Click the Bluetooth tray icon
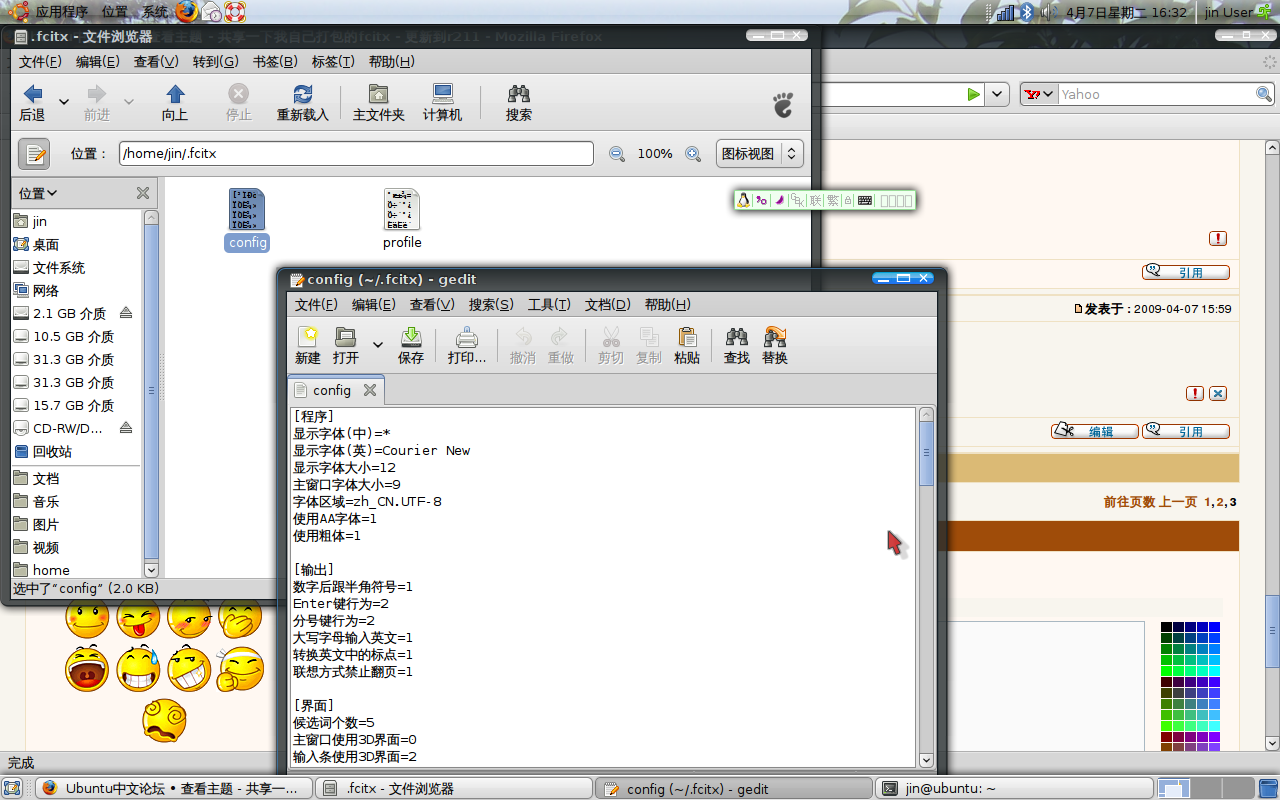 coord(1025,12)
